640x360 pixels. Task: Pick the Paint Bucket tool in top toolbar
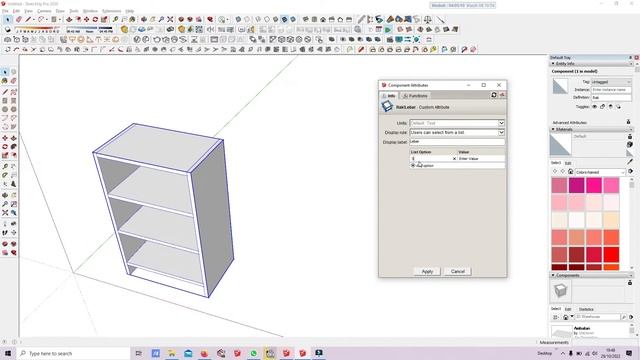(132, 19)
